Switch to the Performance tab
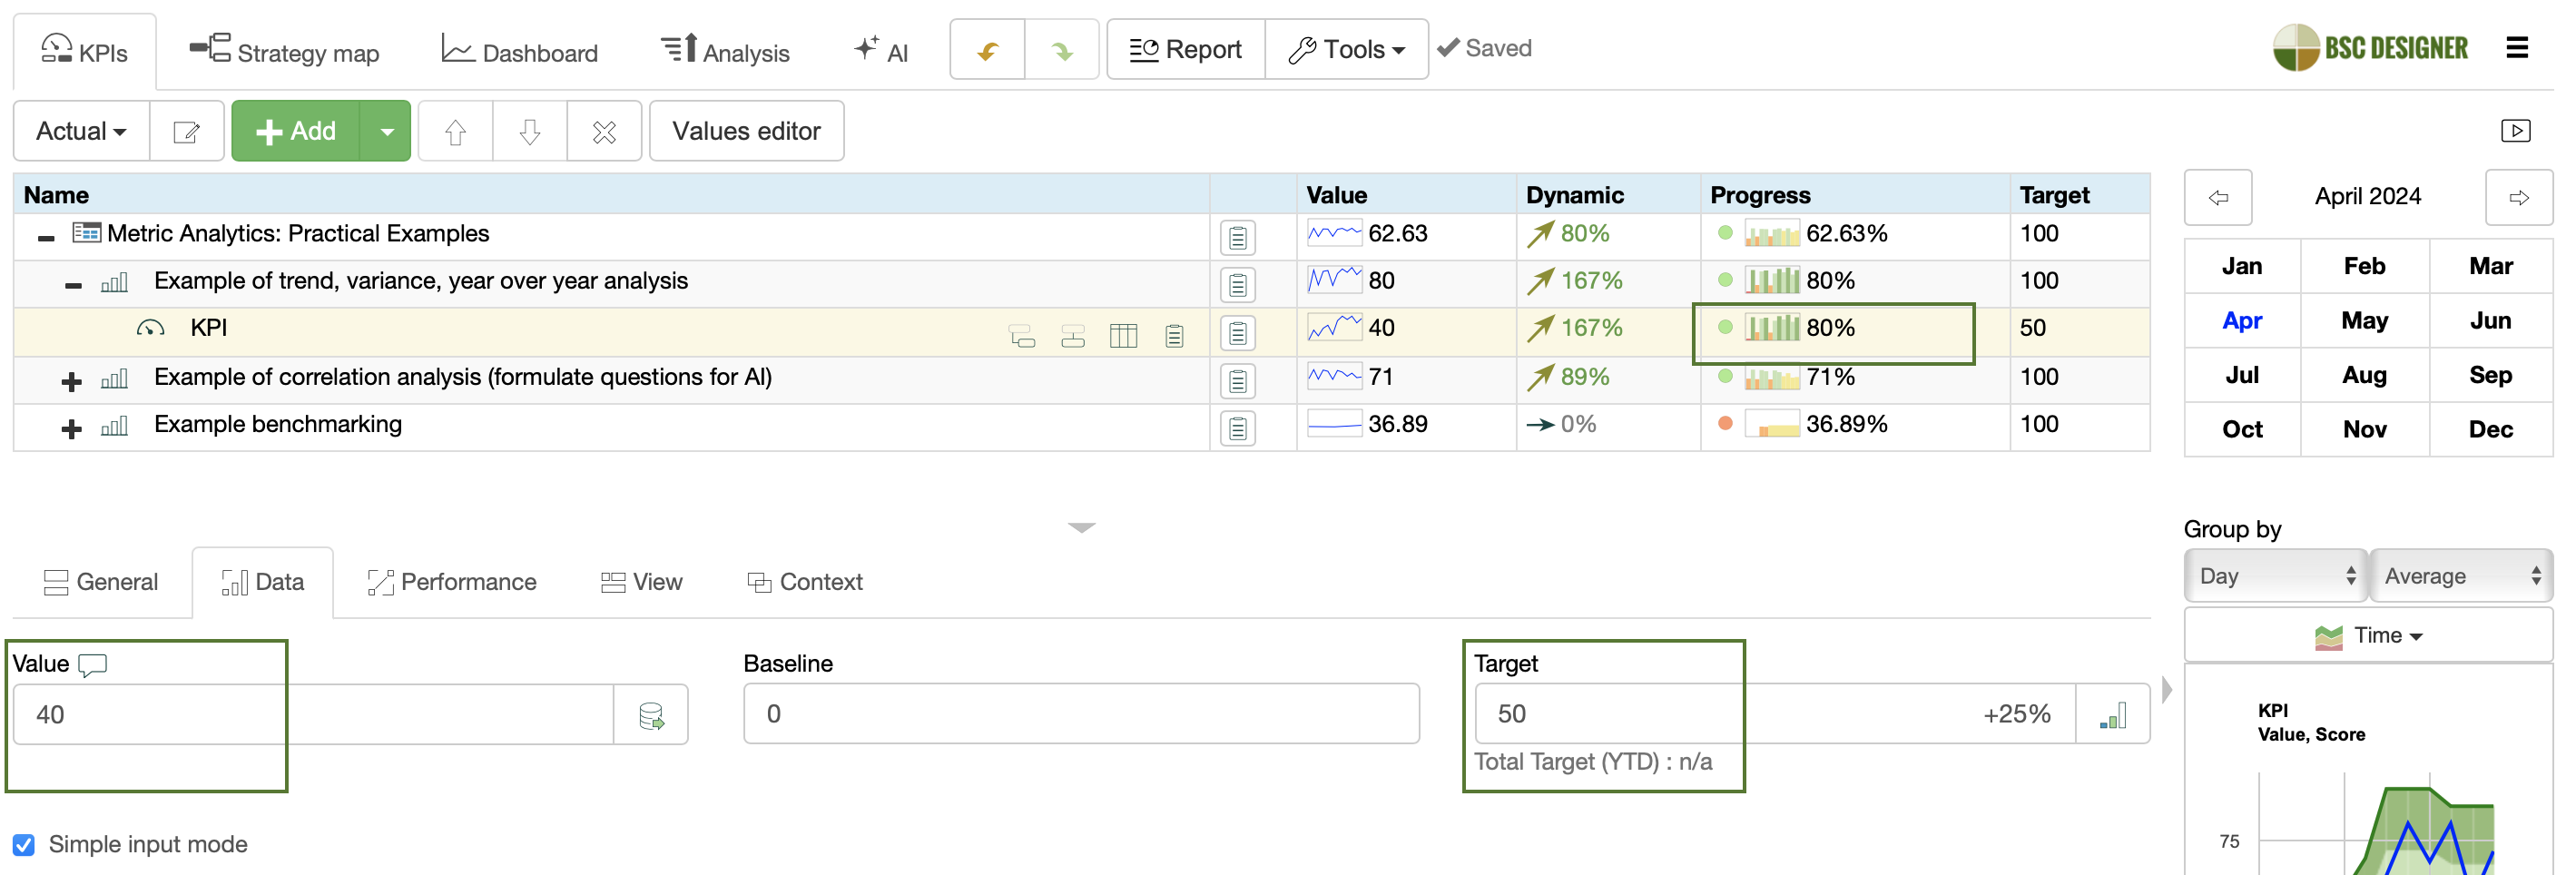Viewport: 2576px width, 875px height. tap(452, 581)
